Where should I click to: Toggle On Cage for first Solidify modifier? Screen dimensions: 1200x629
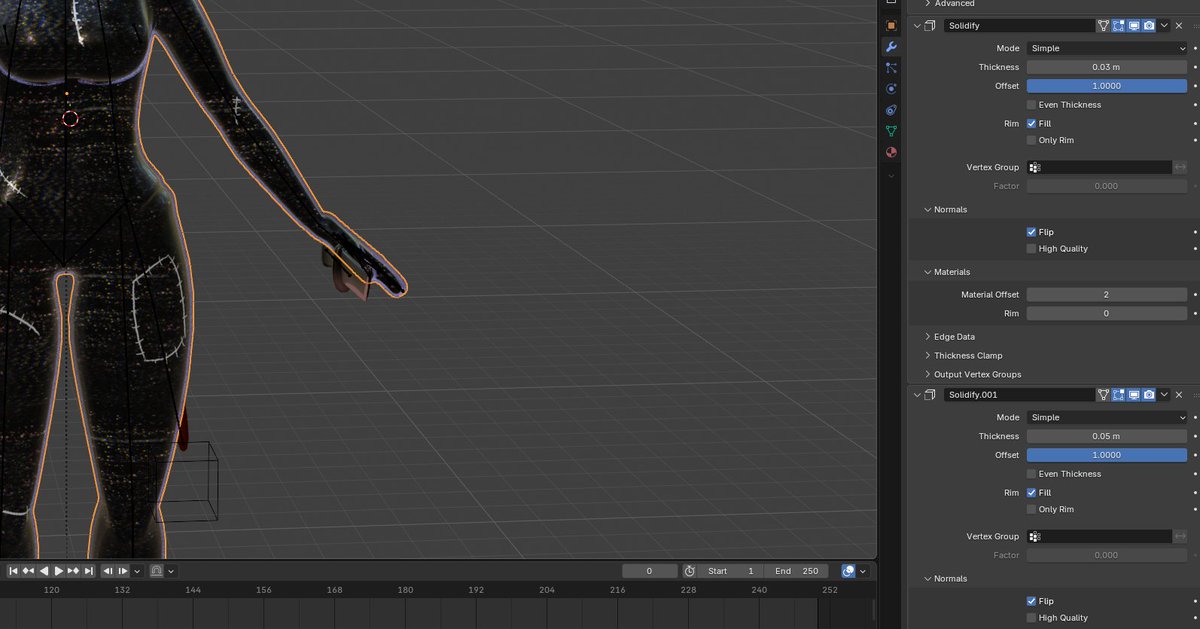[x=1104, y=26]
